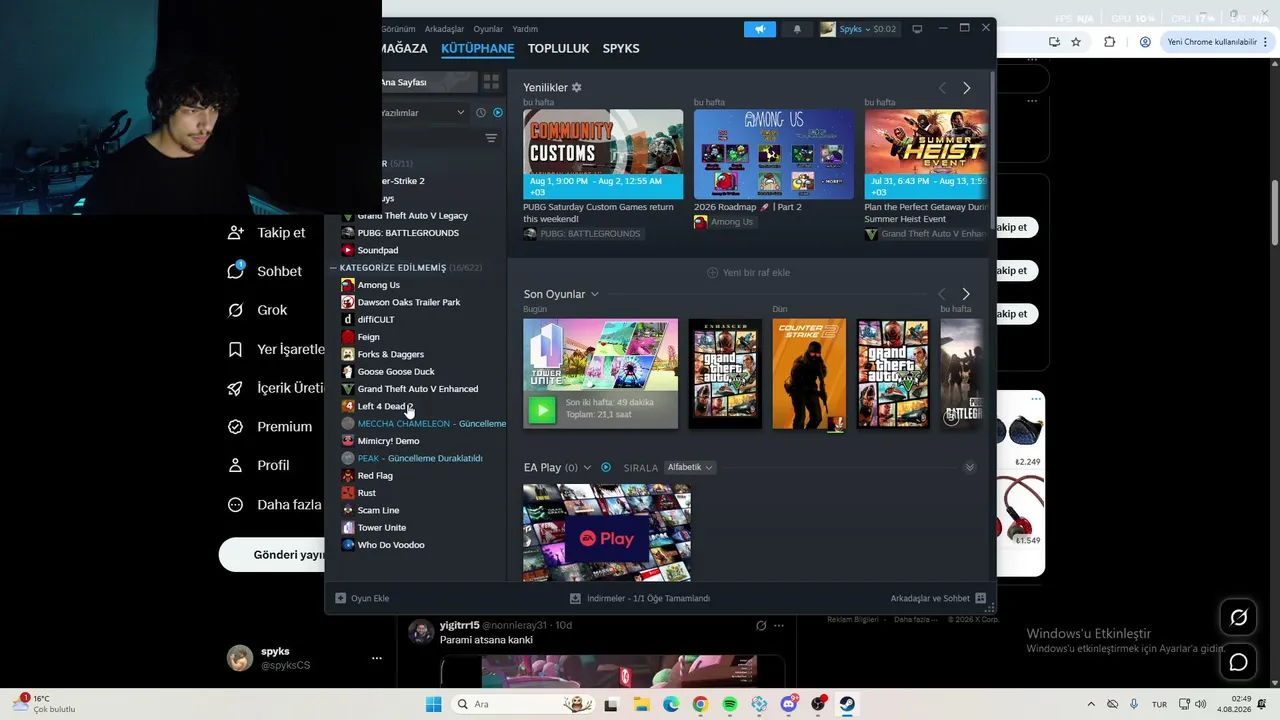Click the Grok floating button on X
Image resolution: width=1280 pixels, height=720 pixels.
point(1238,618)
